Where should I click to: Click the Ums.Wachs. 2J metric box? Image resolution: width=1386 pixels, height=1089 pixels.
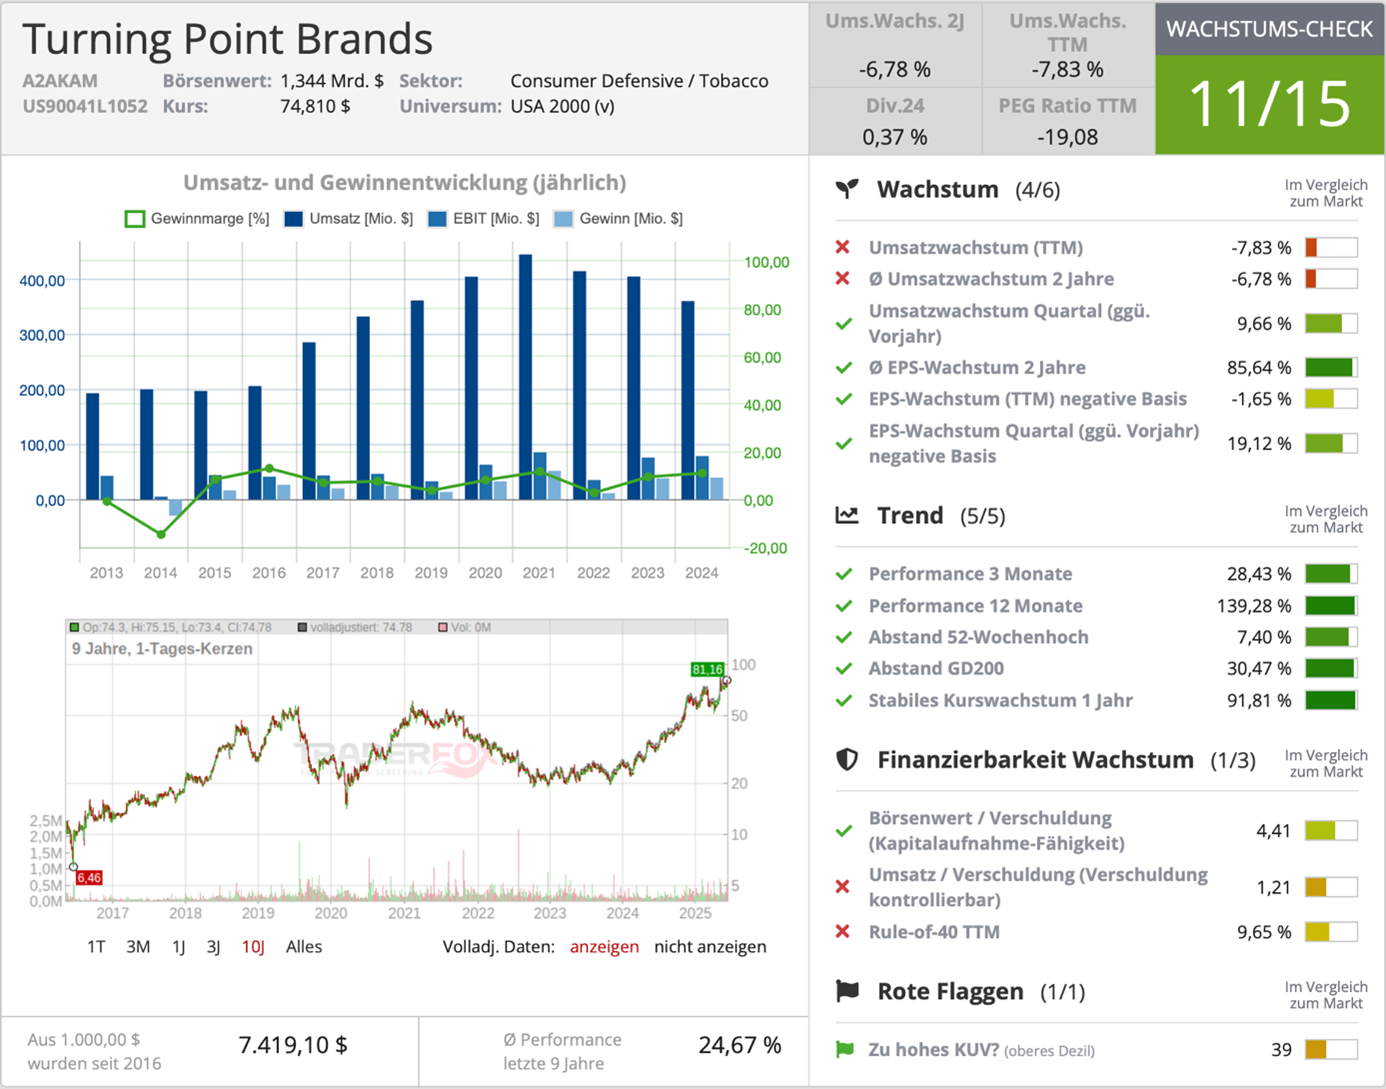coord(895,45)
